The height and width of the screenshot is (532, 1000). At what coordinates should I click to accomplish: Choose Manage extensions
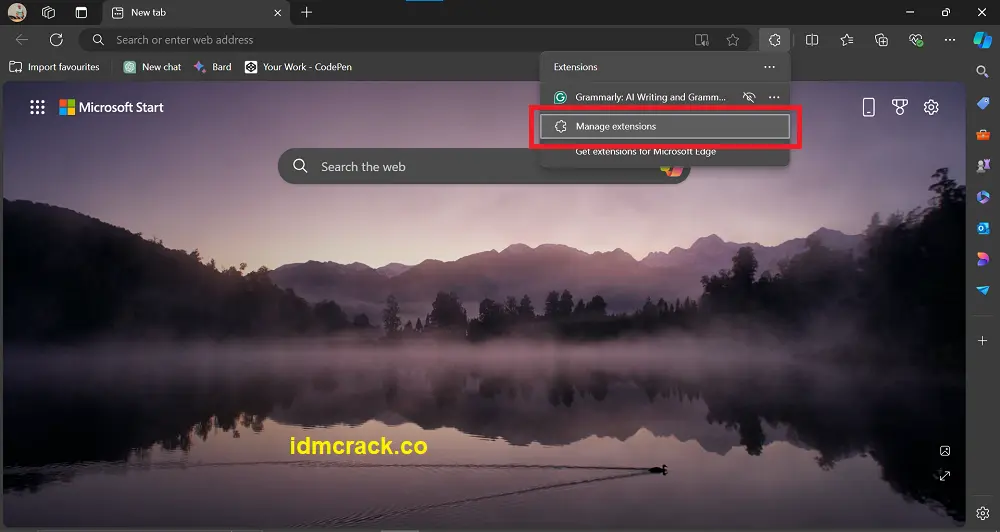[665, 126]
